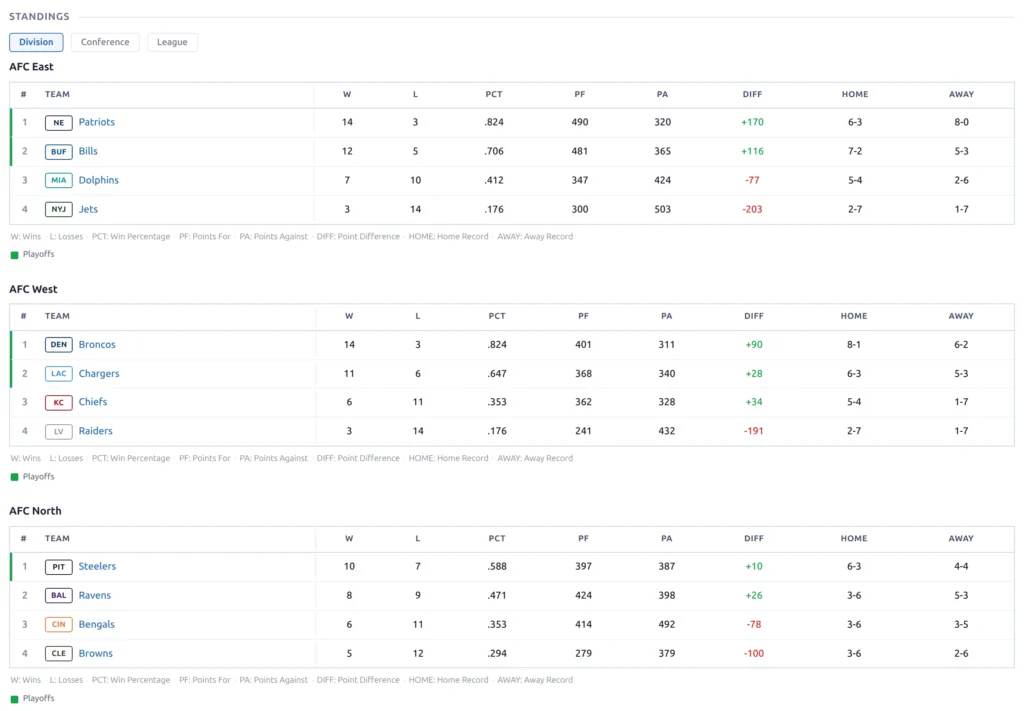
Task: Click the Patriots 490 points for
Action: (x=580, y=122)
